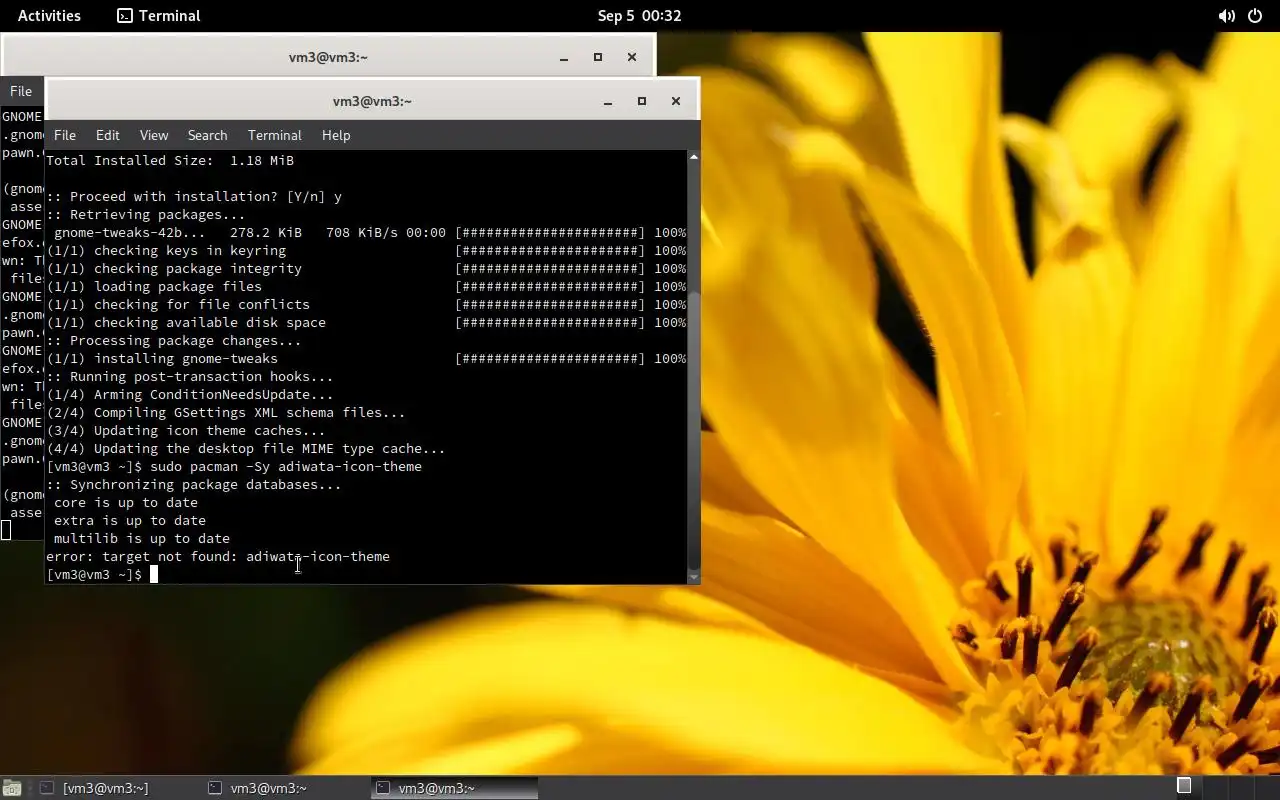
Task: Maximize the front terminal window
Action: click(641, 101)
